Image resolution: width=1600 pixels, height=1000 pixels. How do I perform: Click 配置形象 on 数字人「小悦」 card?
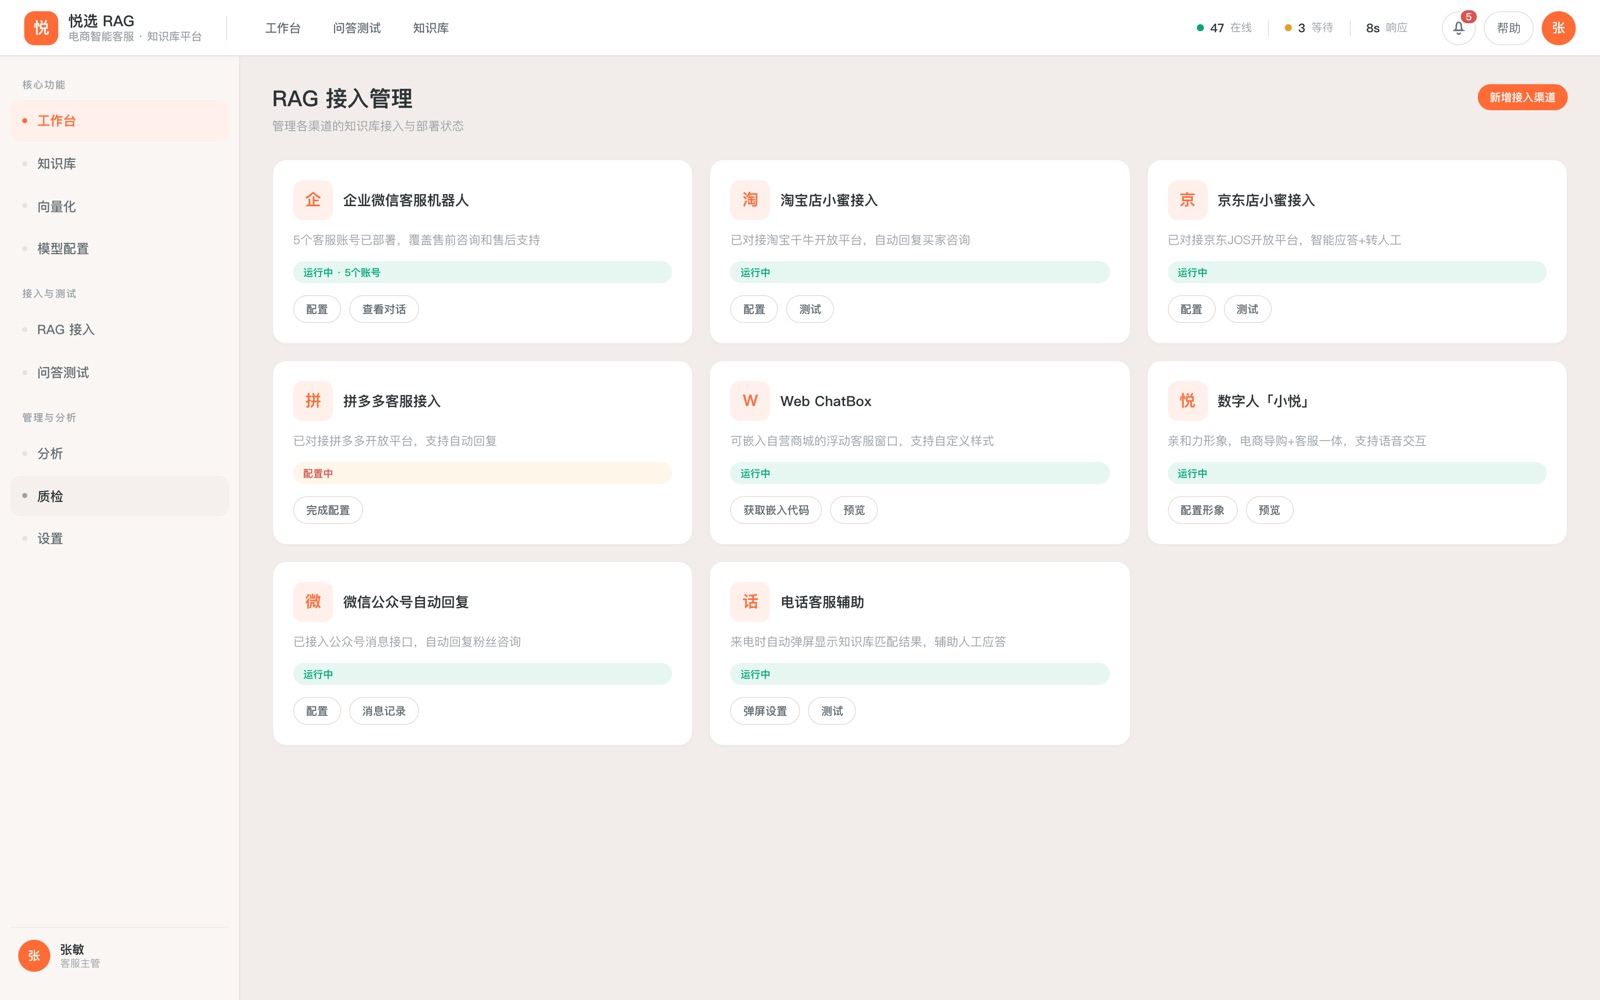(1202, 511)
